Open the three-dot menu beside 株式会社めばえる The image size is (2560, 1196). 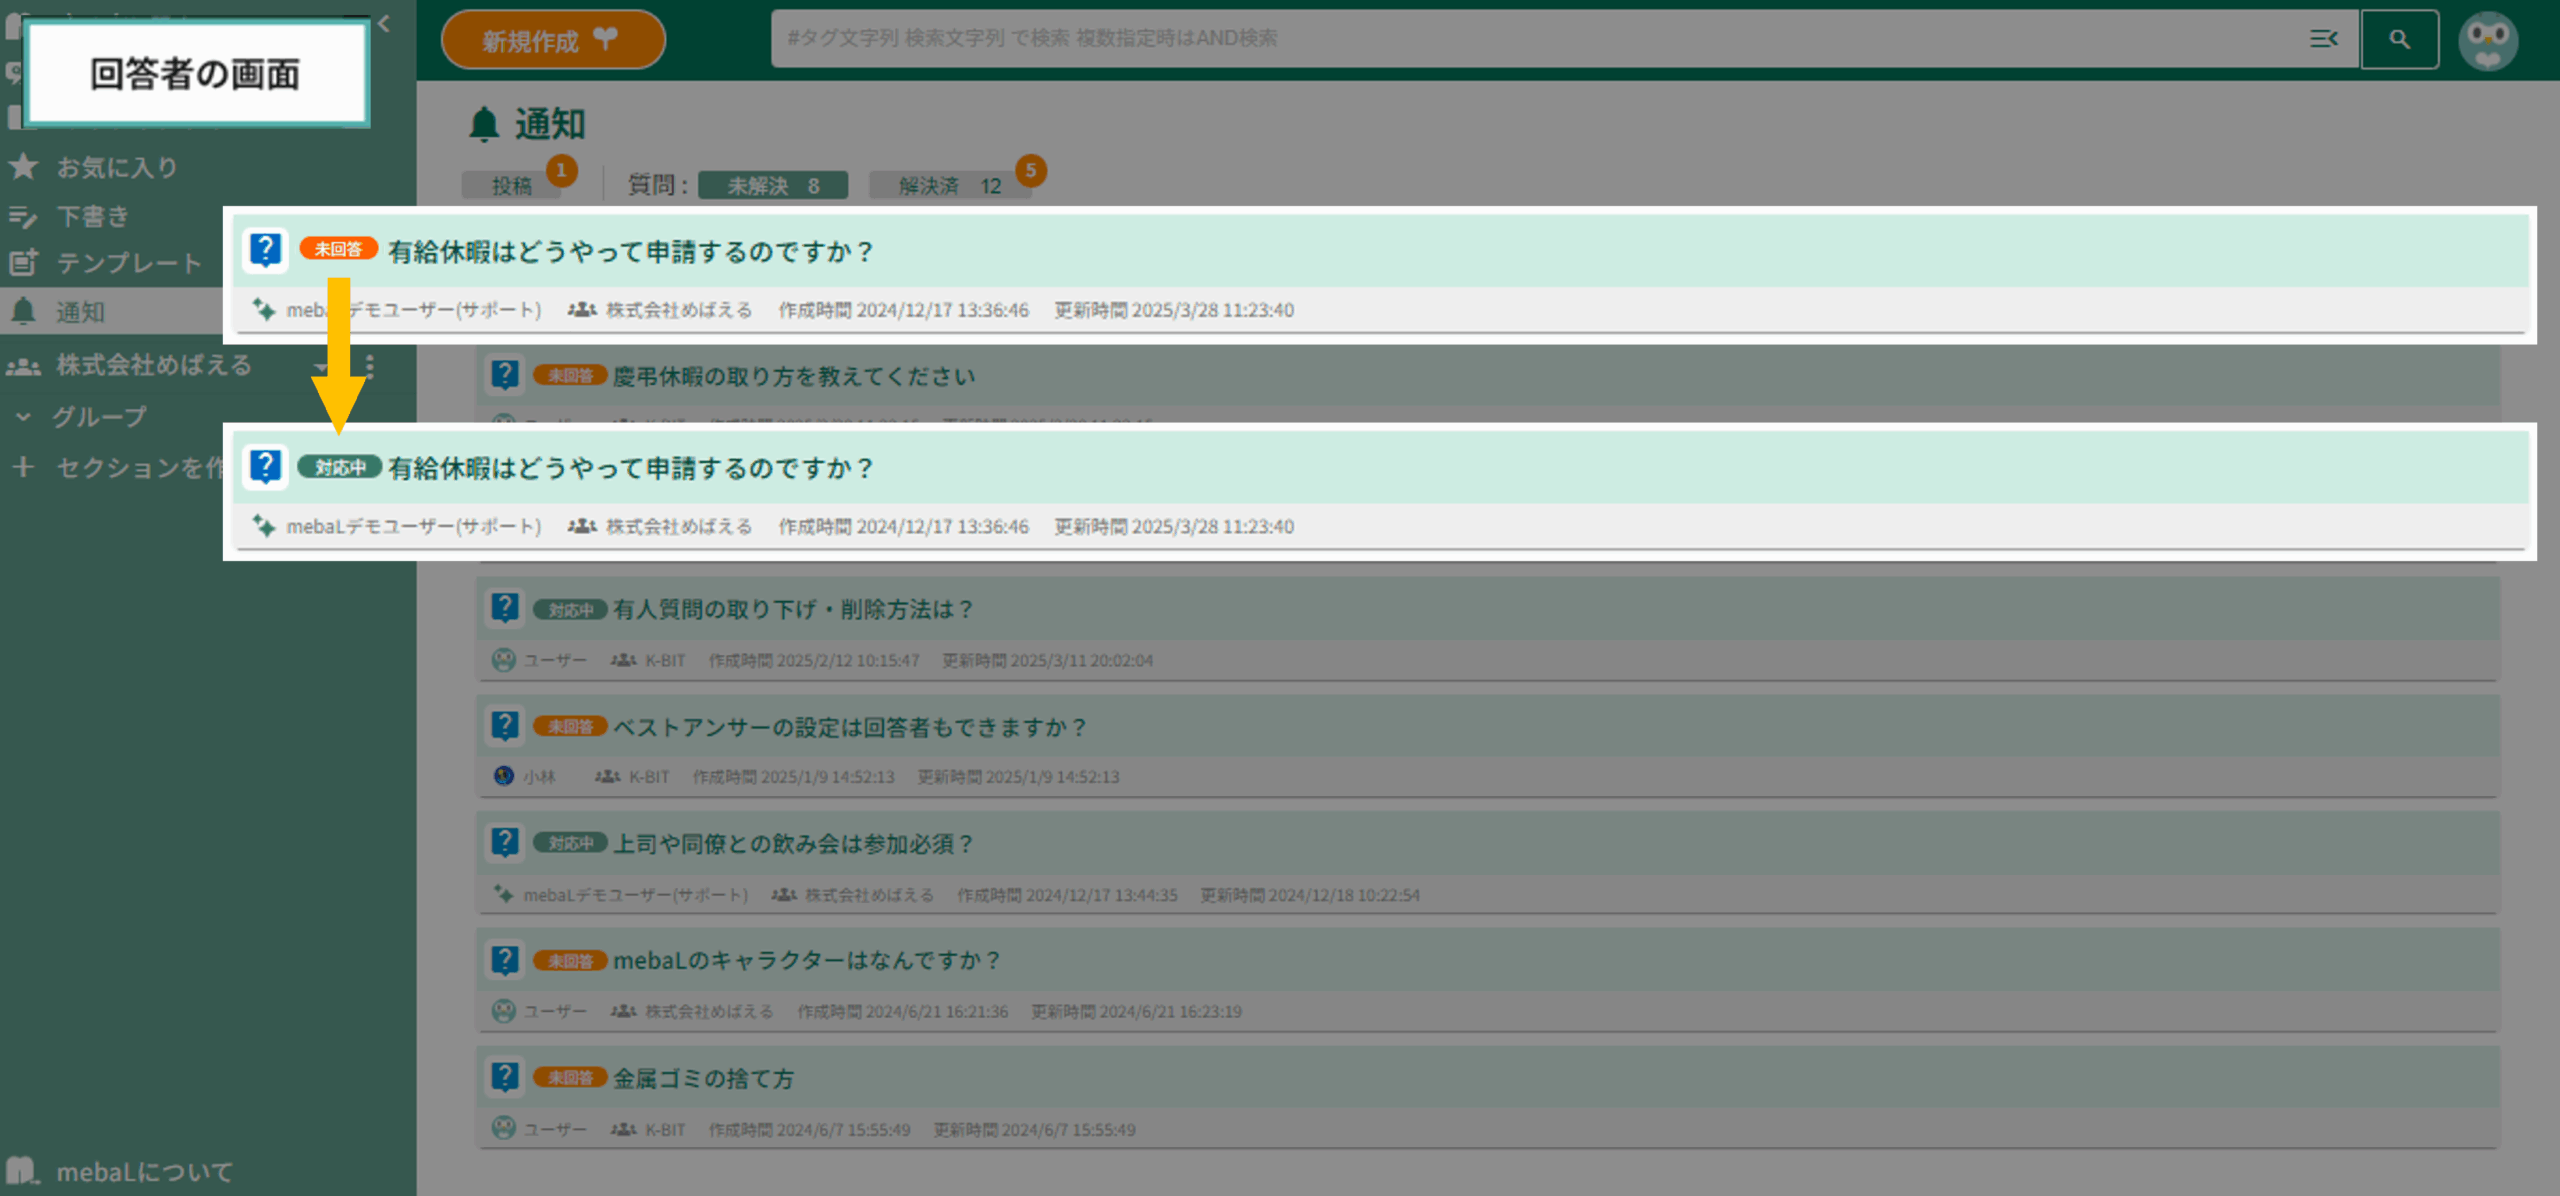(370, 366)
